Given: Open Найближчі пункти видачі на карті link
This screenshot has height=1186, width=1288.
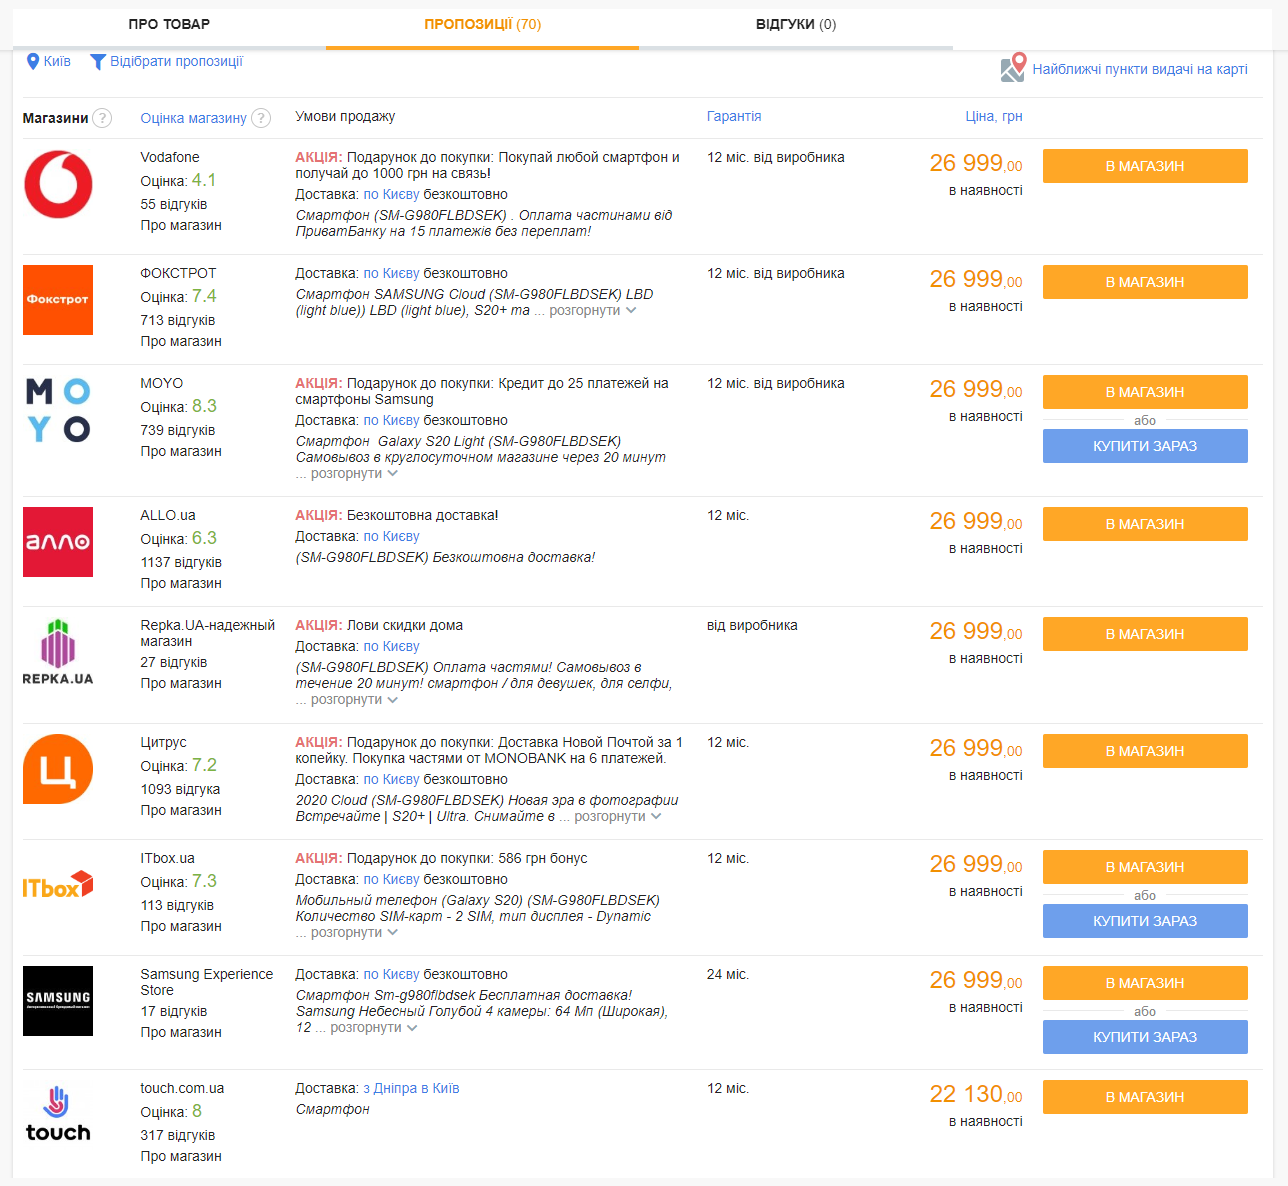Looking at the screenshot, I should pos(1140,69).
